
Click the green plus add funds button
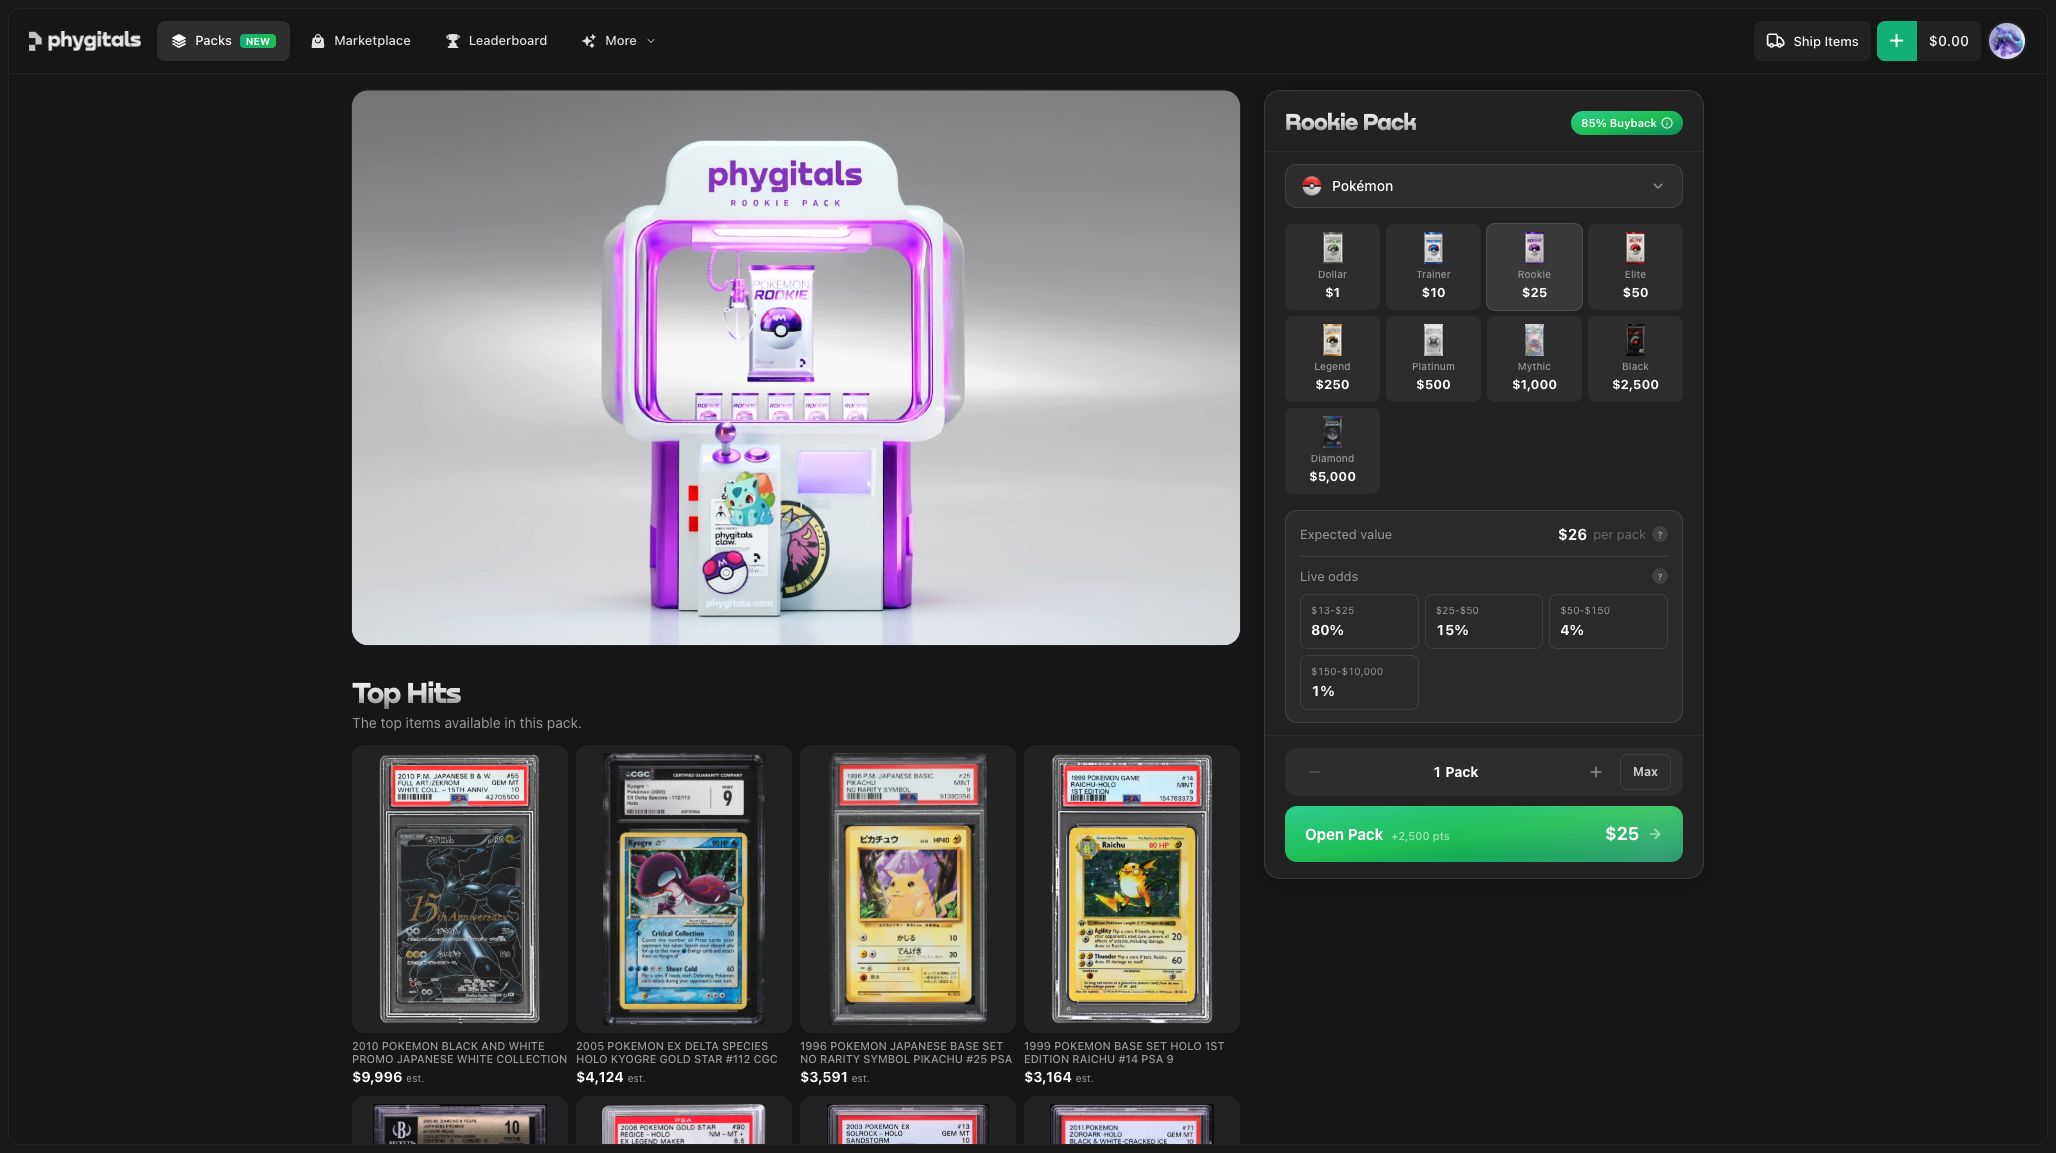(x=1896, y=41)
